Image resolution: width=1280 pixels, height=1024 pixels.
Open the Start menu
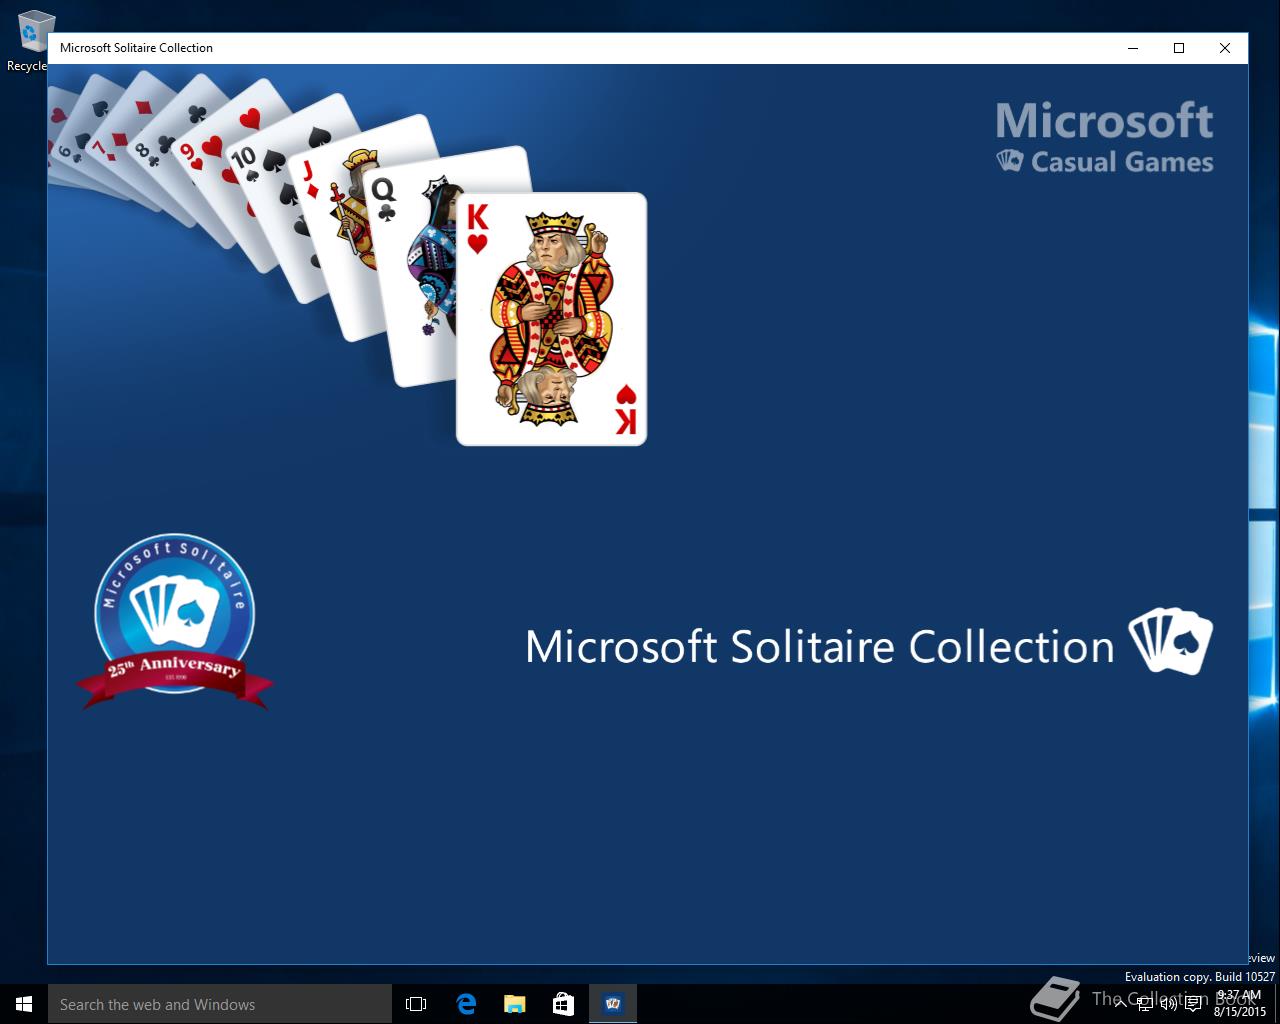click(24, 1004)
